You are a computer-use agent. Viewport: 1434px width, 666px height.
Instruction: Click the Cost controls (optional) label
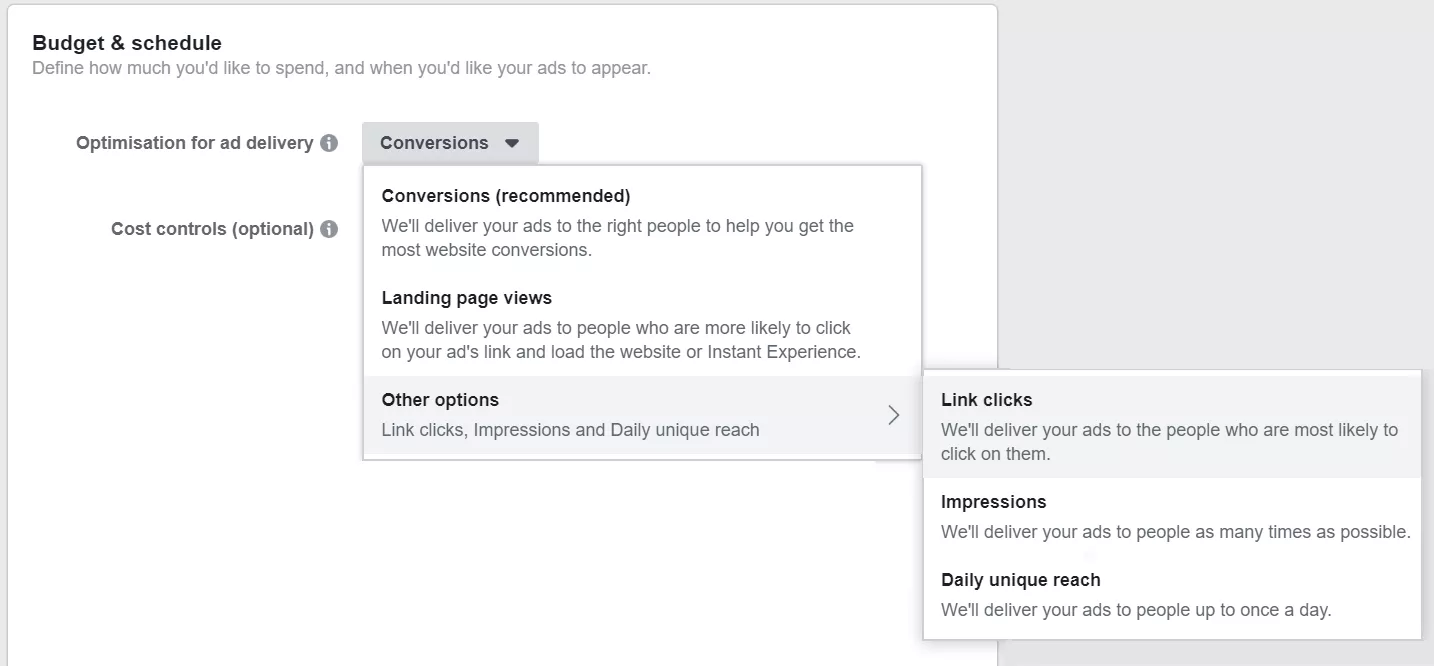(x=213, y=229)
